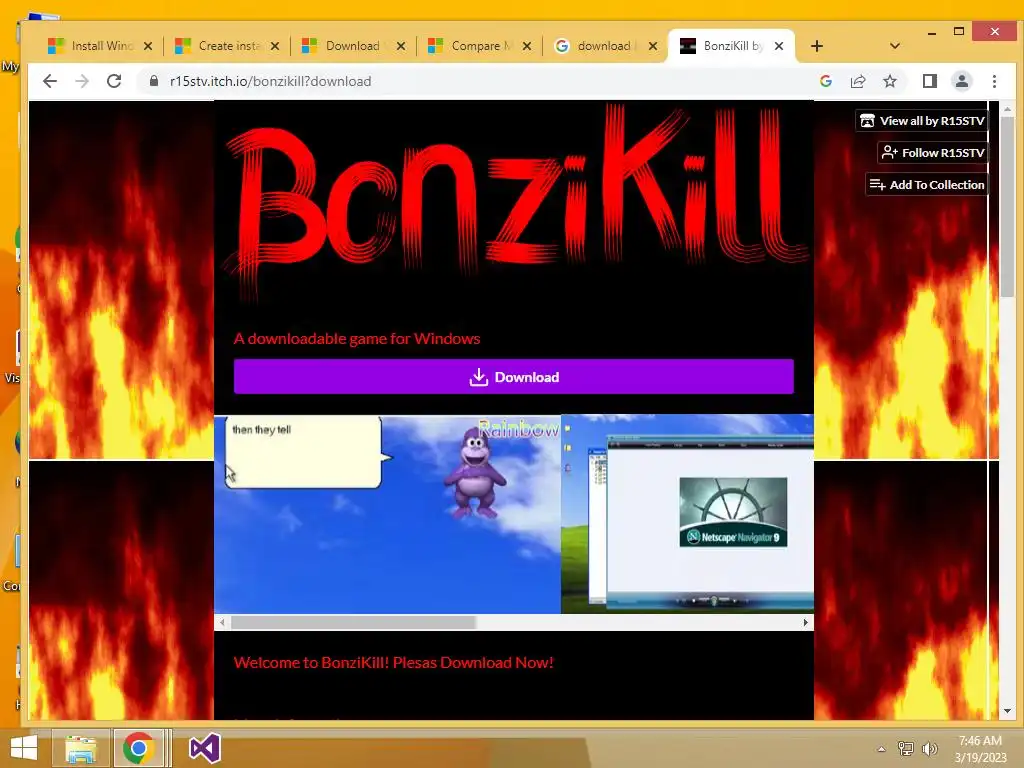
Task: Go back to the previous page
Action: pyautogui.click(x=50, y=81)
